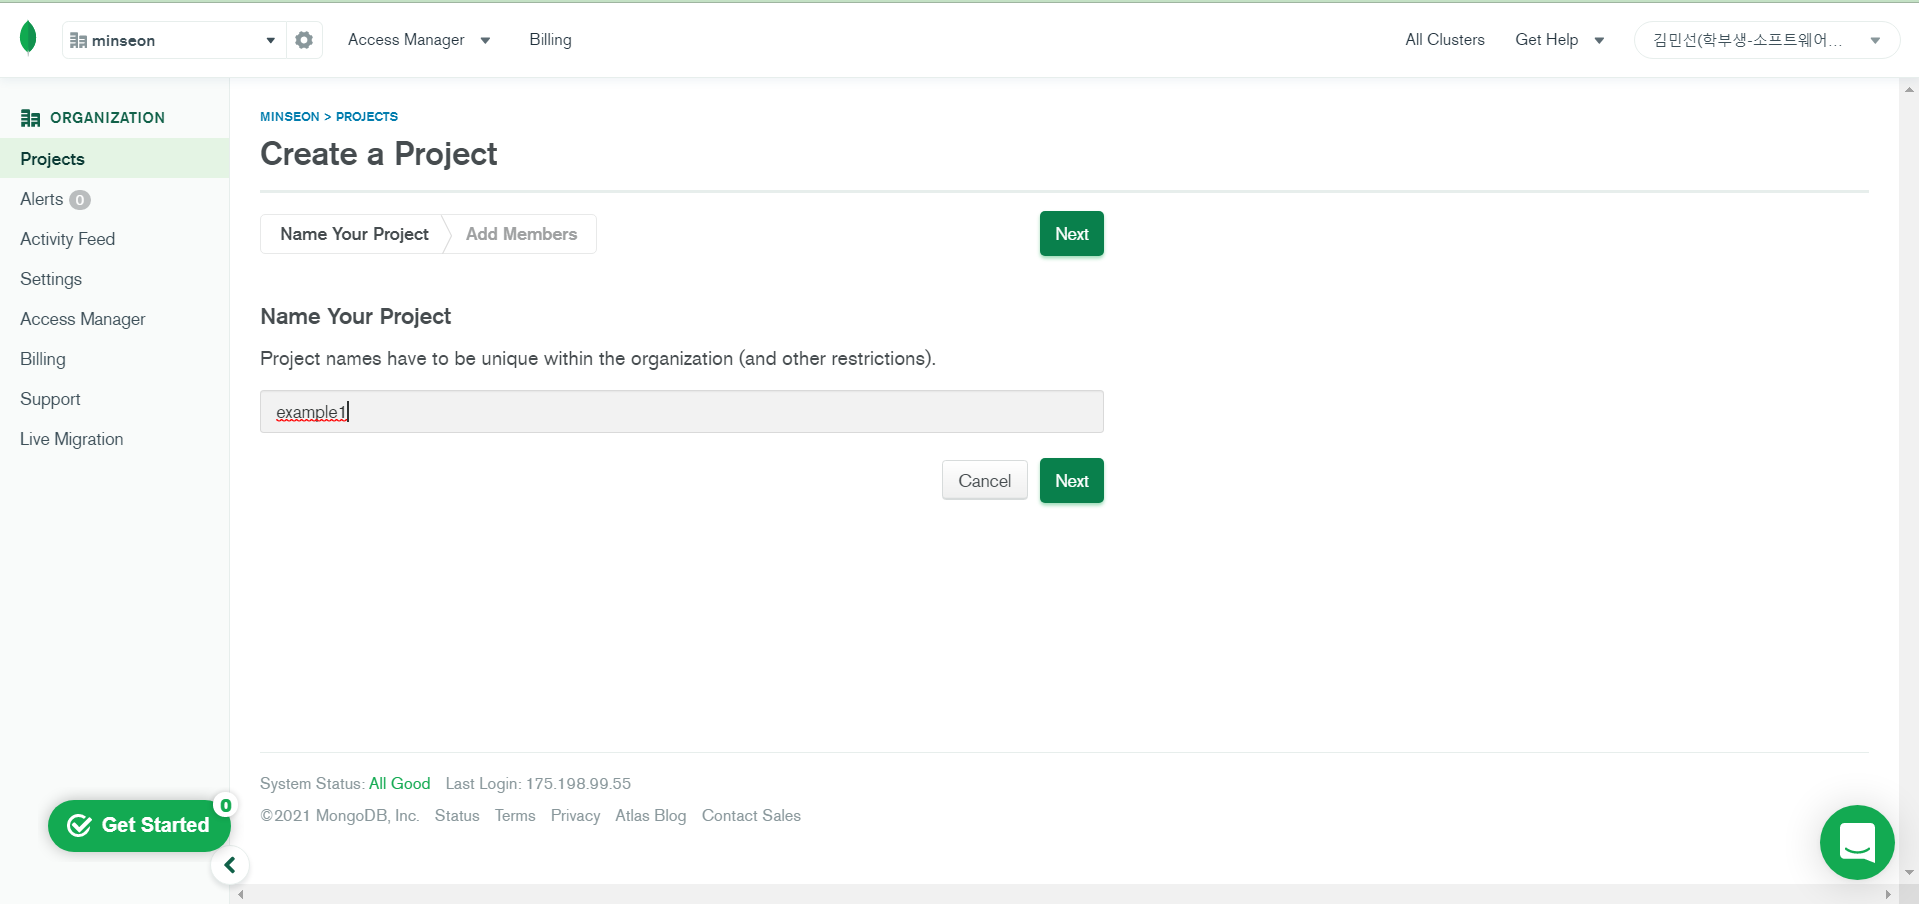1919x904 pixels.
Task: Click horizontal scrollbar right arrow
Action: (x=1888, y=894)
